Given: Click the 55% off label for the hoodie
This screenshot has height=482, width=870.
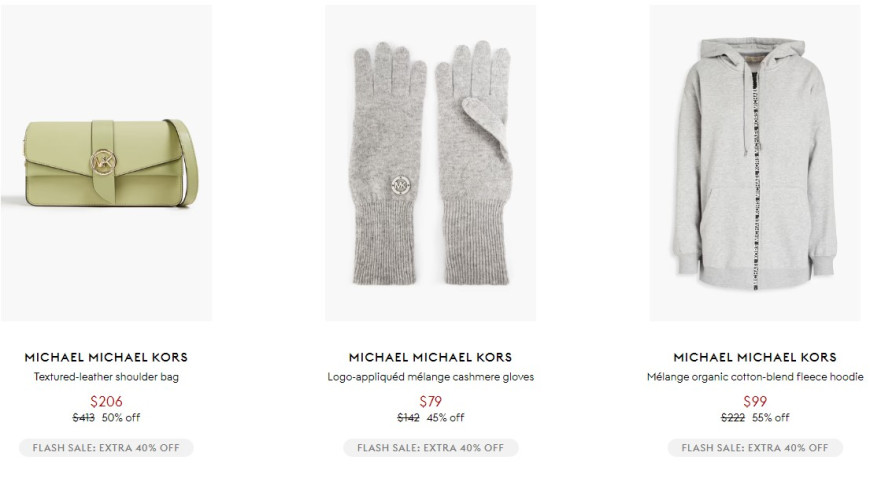Looking at the screenshot, I should point(771,418).
